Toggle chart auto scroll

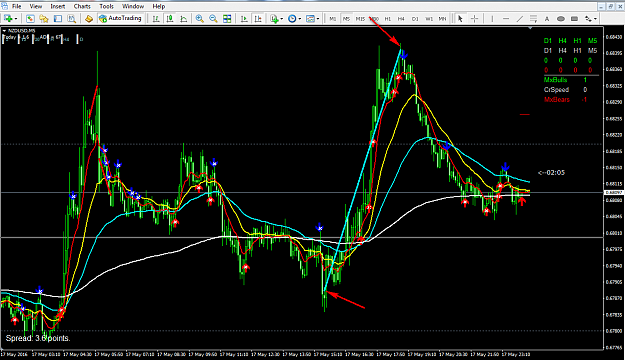(244, 18)
